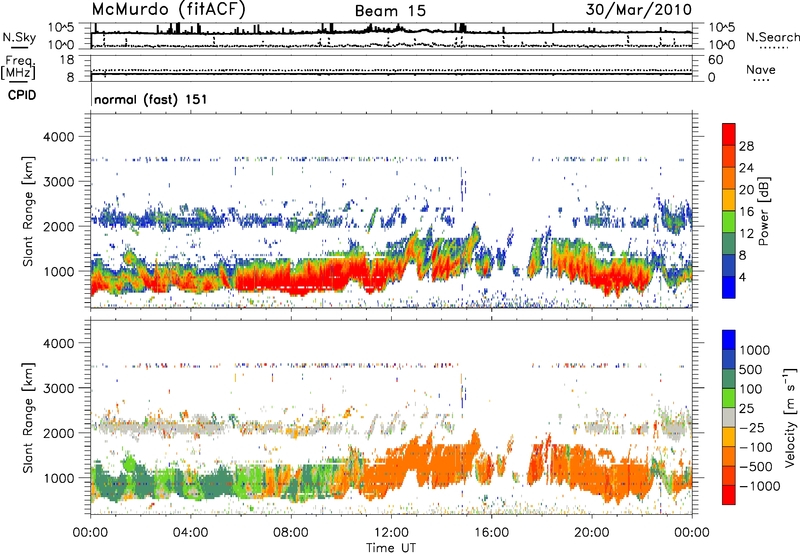This screenshot has width=800, height=554.
Task: Pick the yellow segment of Power color bar
Action: [729, 200]
